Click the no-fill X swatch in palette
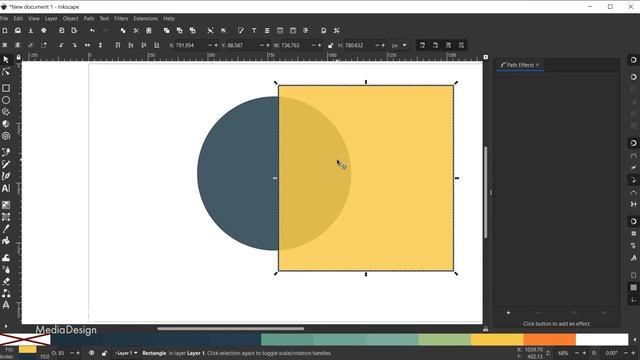The width and height of the screenshot is (640, 360). (25, 340)
